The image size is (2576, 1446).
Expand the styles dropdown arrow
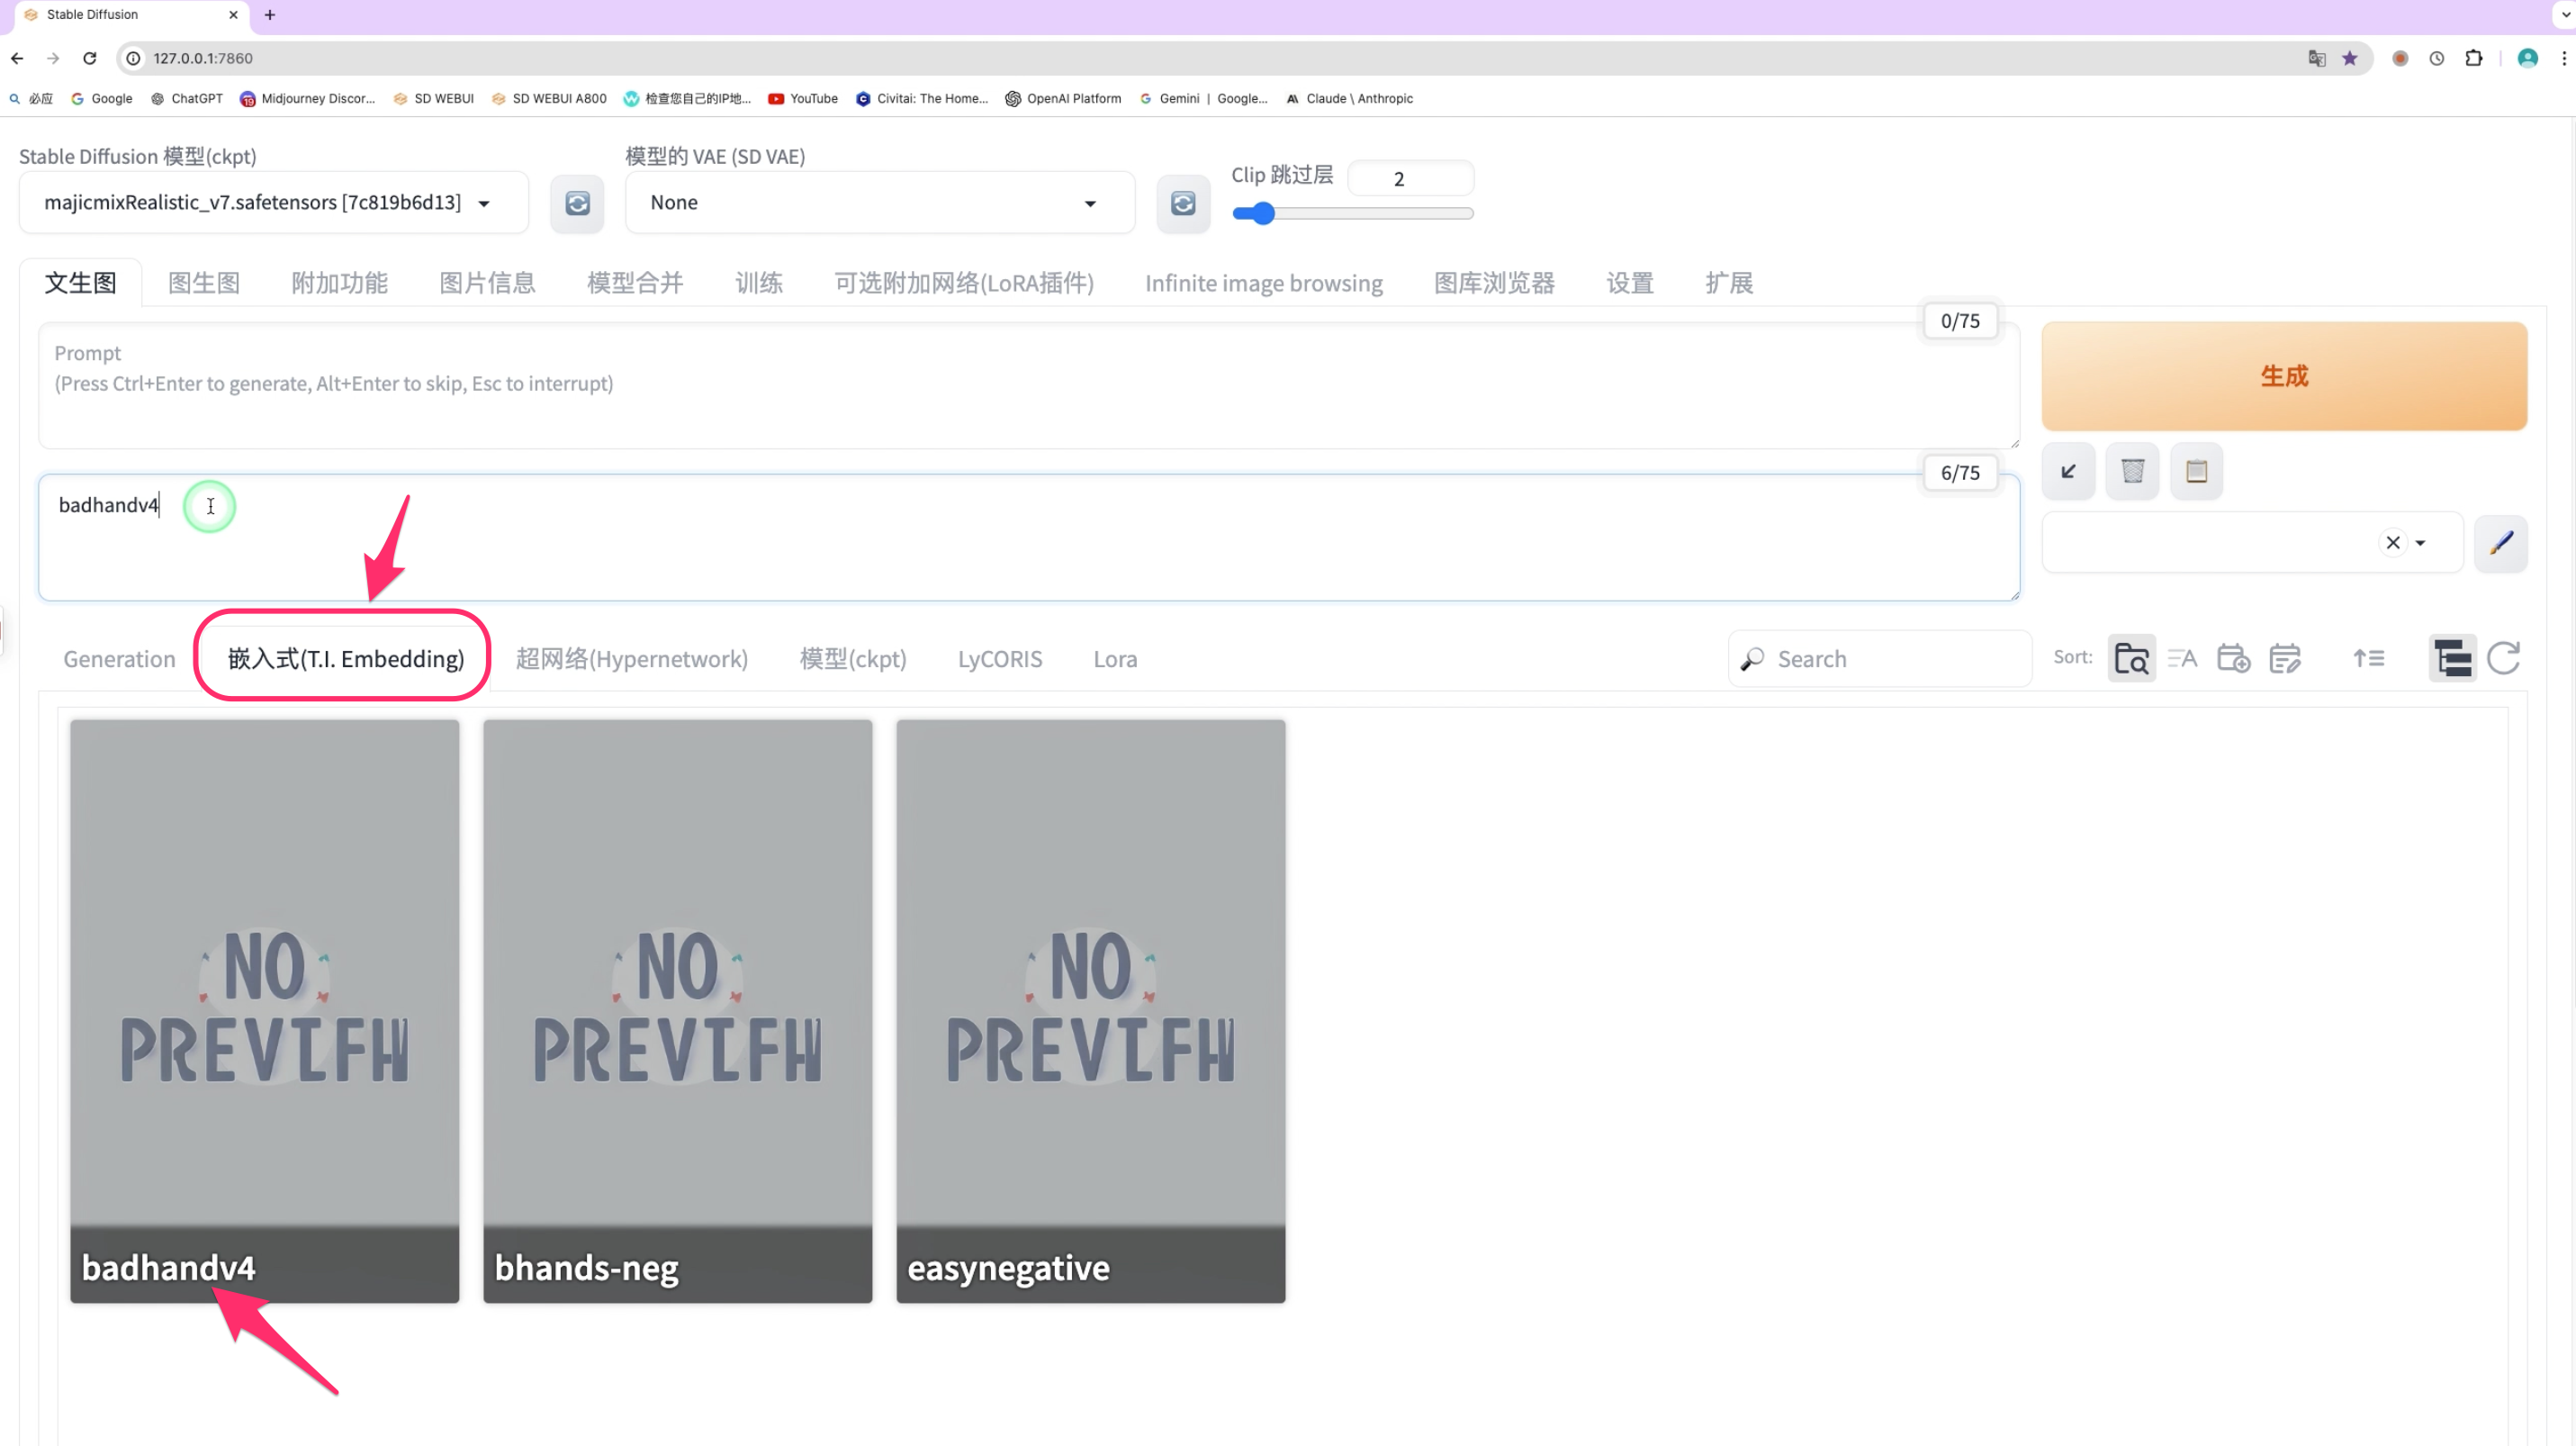click(2421, 543)
